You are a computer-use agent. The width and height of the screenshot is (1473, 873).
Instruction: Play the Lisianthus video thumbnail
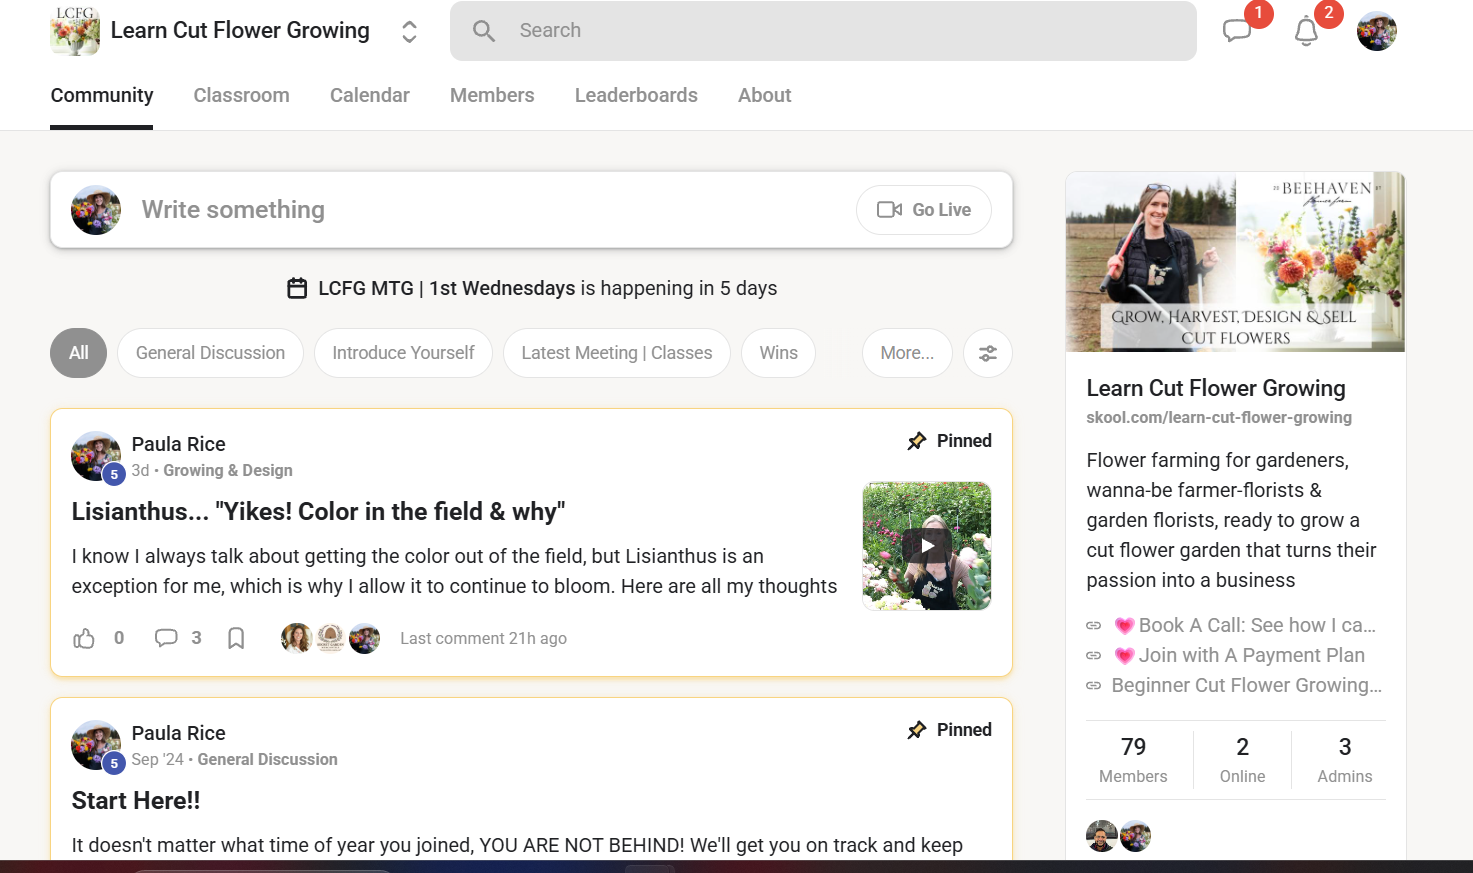(927, 546)
